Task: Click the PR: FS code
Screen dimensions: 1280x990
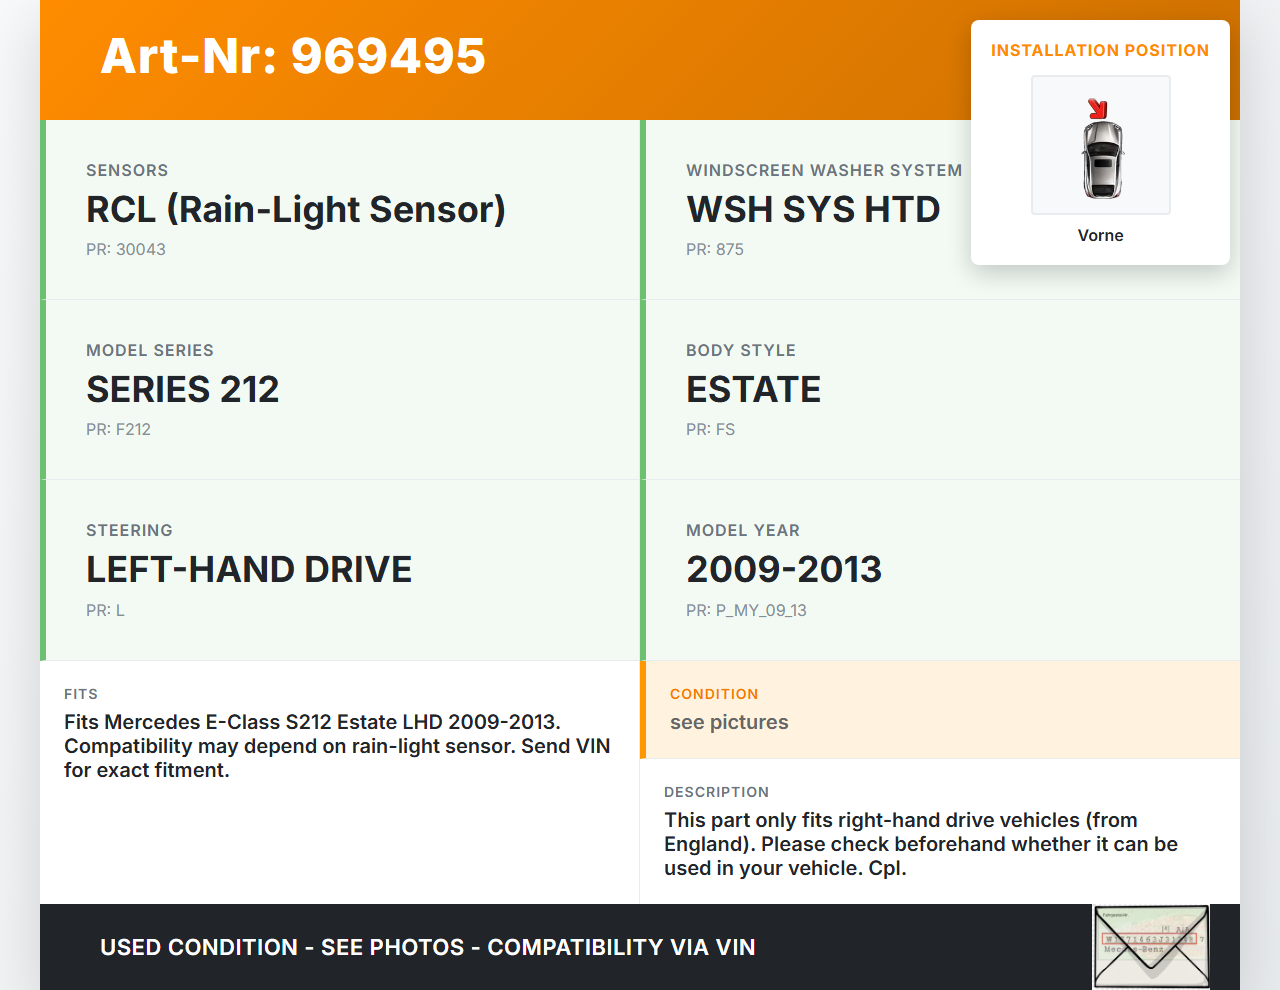Action: [710, 429]
